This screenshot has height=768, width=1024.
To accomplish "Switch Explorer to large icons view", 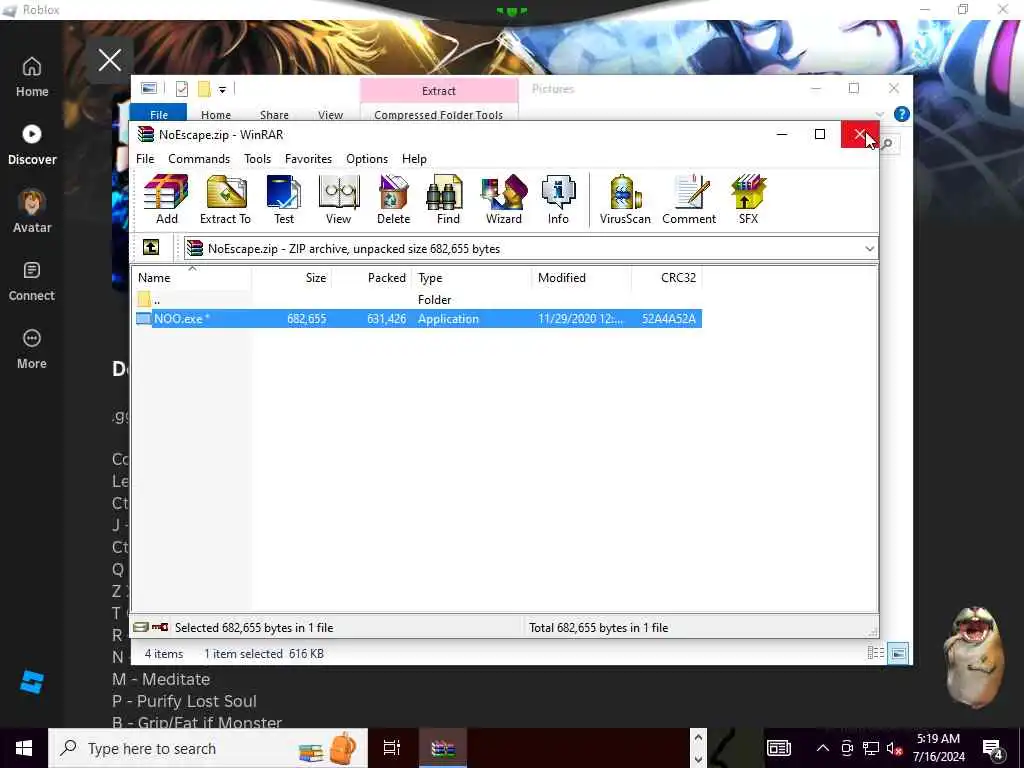I will point(899,653).
